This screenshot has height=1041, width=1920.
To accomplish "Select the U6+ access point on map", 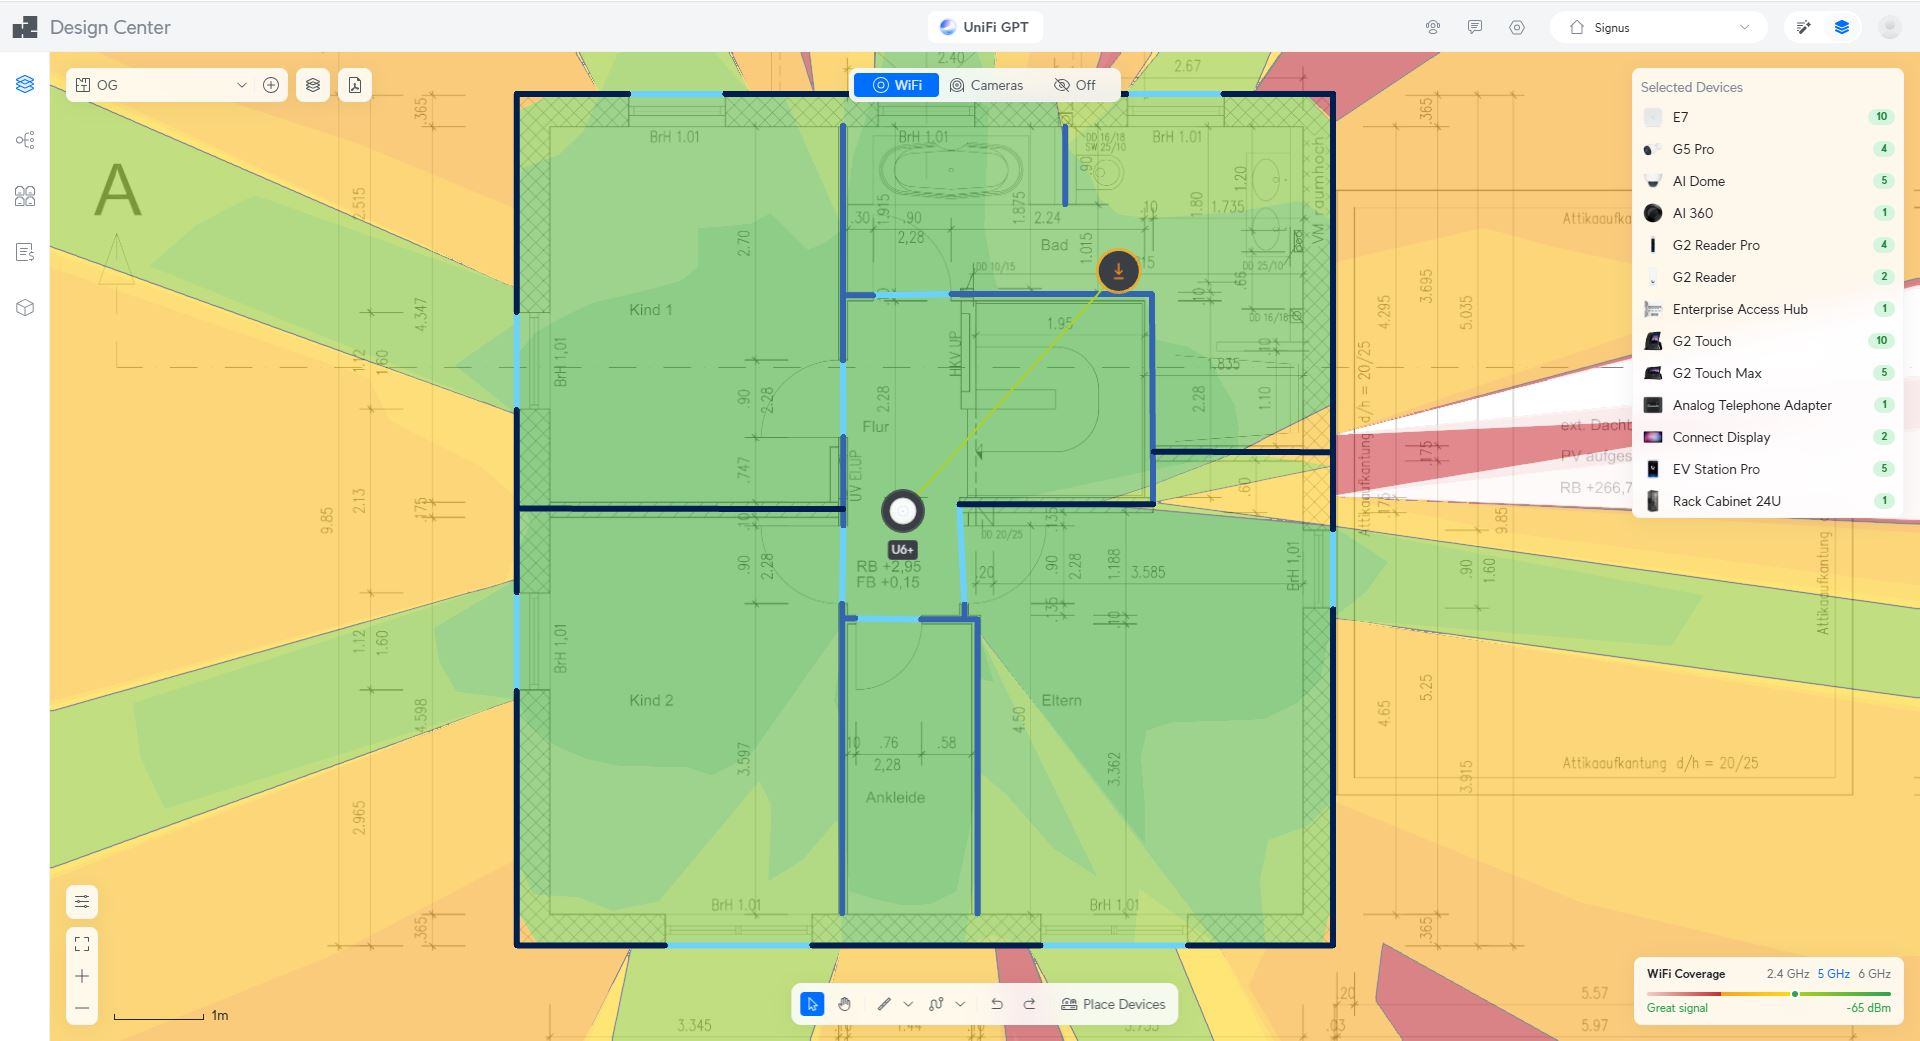I will (903, 511).
